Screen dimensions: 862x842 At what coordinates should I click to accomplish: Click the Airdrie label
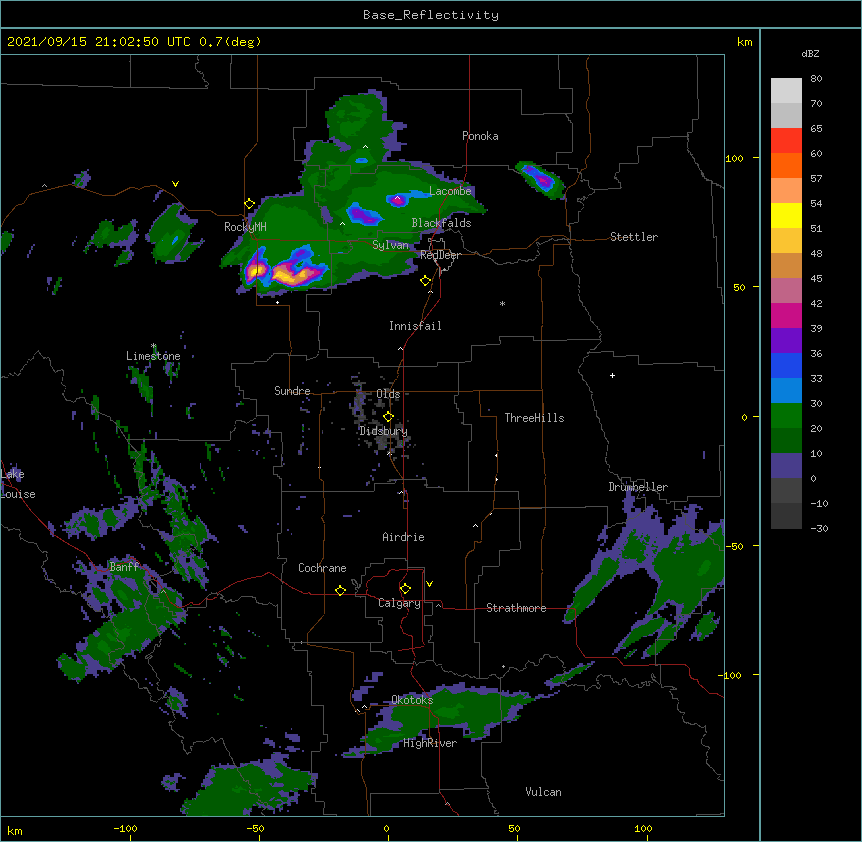click(403, 537)
